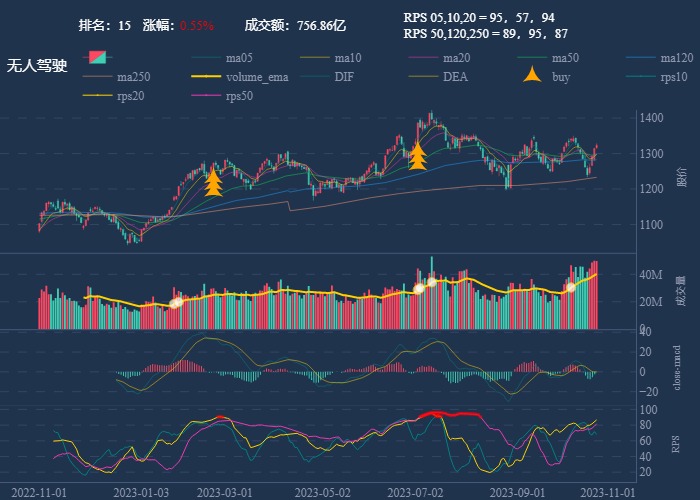This screenshot has height=500, width=700.
Task: Click the 2023-07-02 date axis label
Action: pyautogui.click(x=415, y=492)
